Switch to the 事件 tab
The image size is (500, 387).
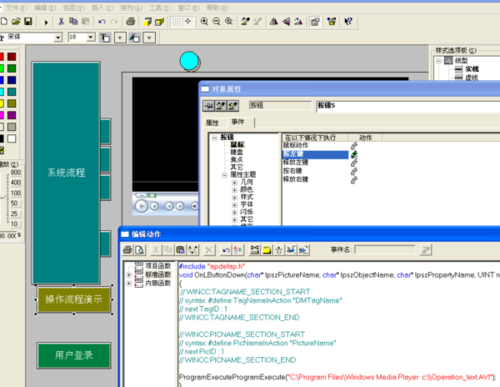click(x=238, y=122)
